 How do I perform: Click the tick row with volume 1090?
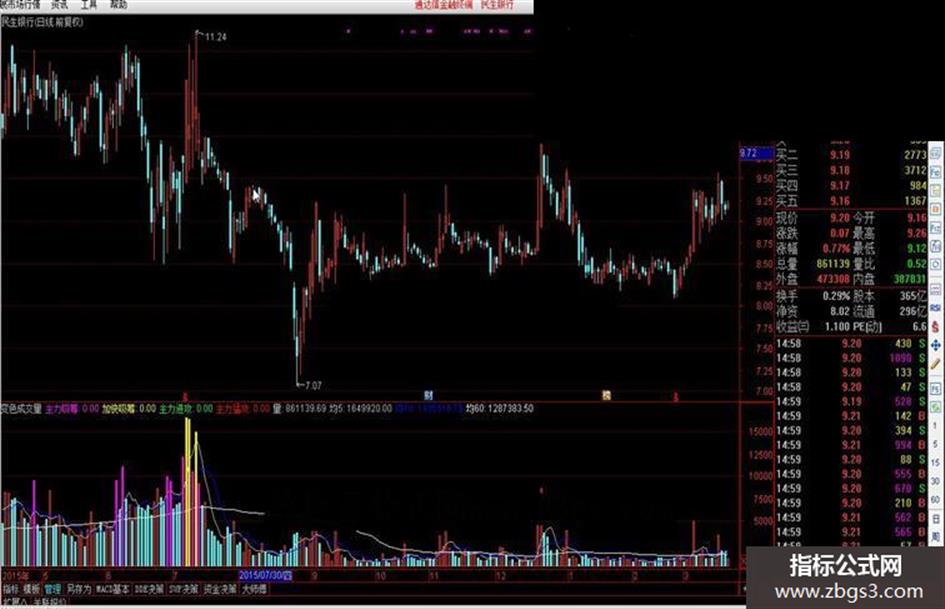[851, 358]
